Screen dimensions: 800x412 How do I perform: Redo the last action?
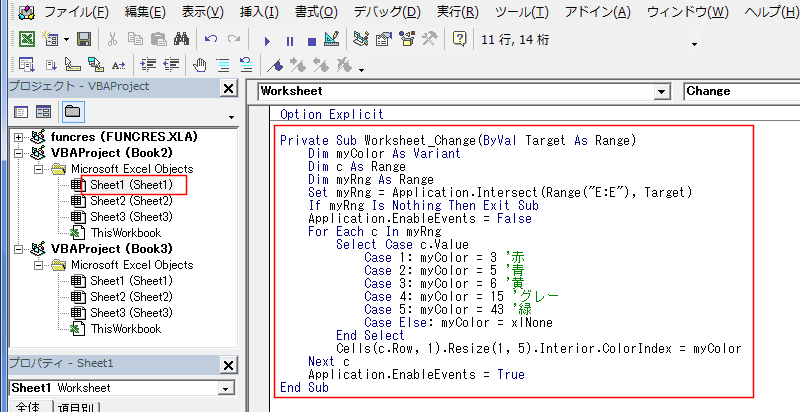click(234, 39)
